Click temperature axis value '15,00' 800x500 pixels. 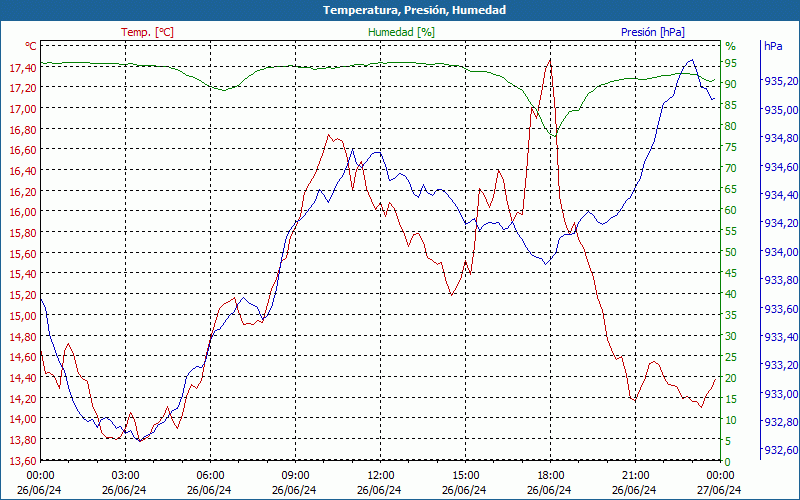click(23, 315)
